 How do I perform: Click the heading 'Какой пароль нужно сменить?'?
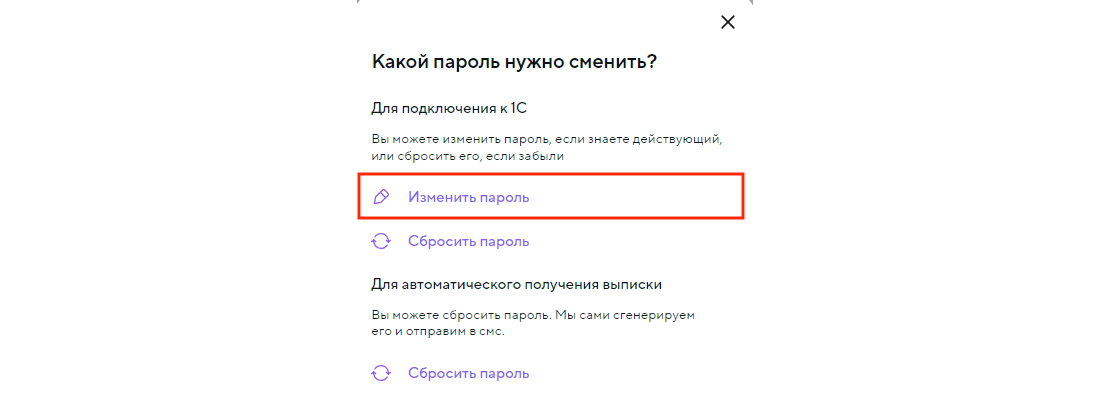(514, 61)
